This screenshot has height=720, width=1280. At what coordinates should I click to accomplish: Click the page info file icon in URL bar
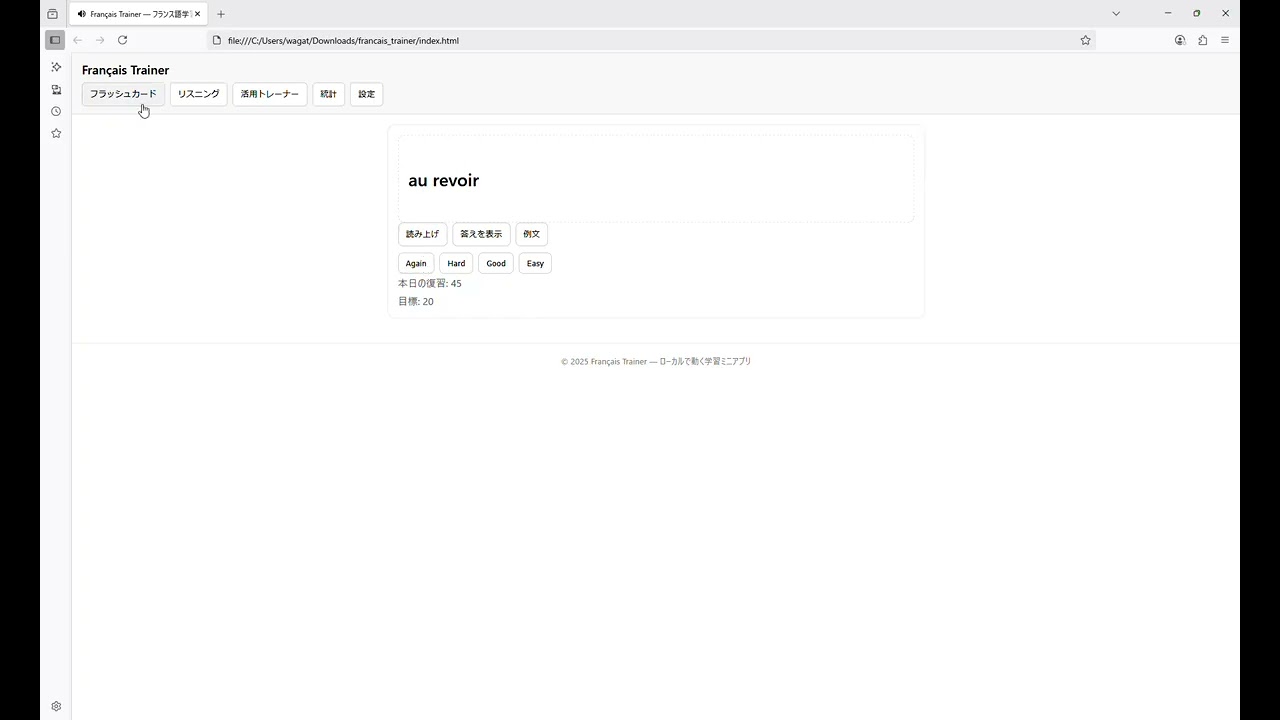point(217,40)
